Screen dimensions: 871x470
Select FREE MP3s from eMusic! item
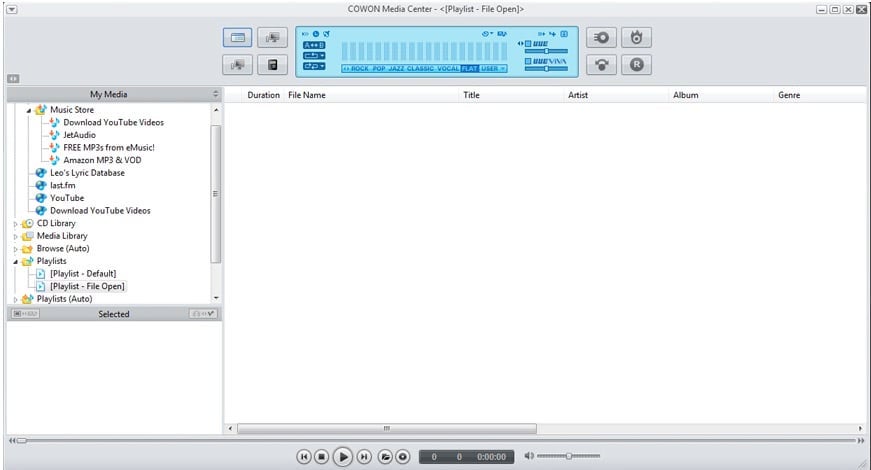(x=109, y=147)
